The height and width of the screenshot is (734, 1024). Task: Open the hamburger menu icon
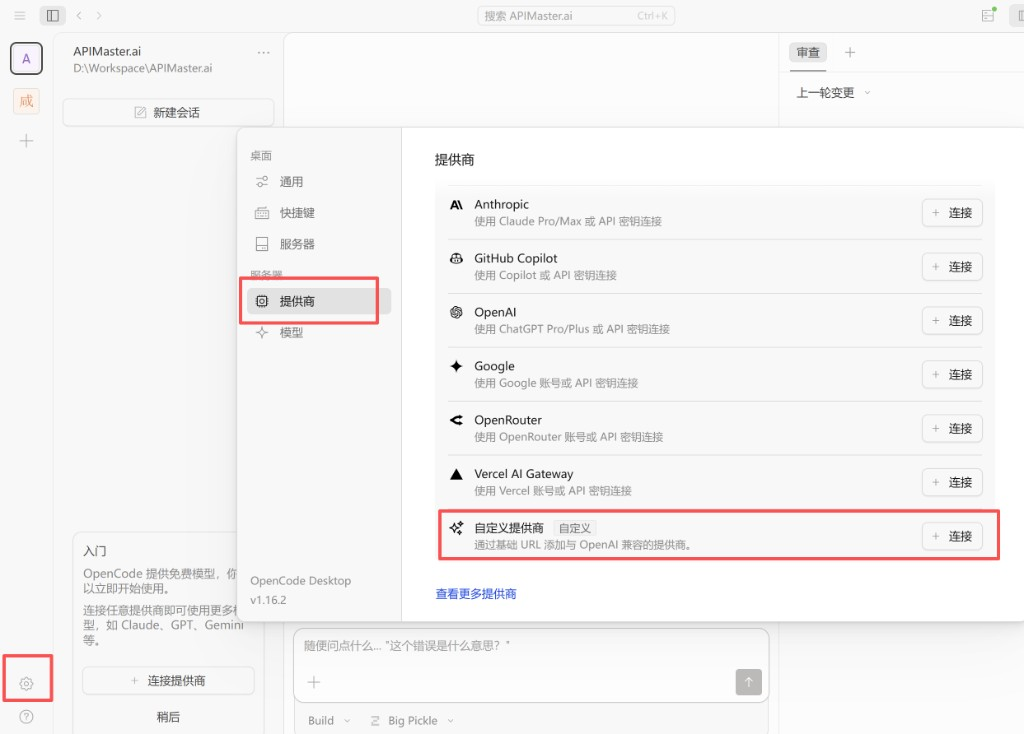[x=20, y=15]
